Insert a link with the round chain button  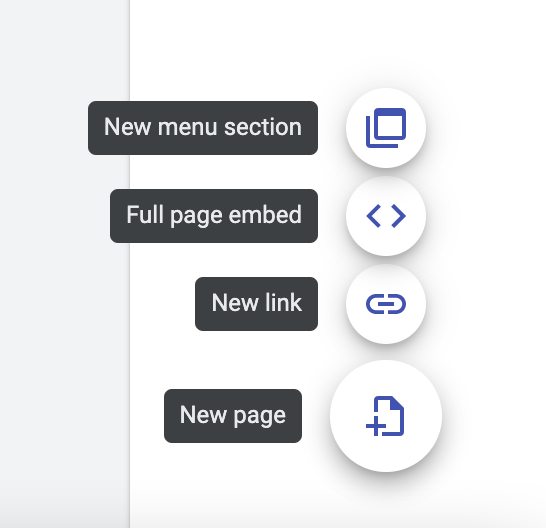click(x=386, y=304)
